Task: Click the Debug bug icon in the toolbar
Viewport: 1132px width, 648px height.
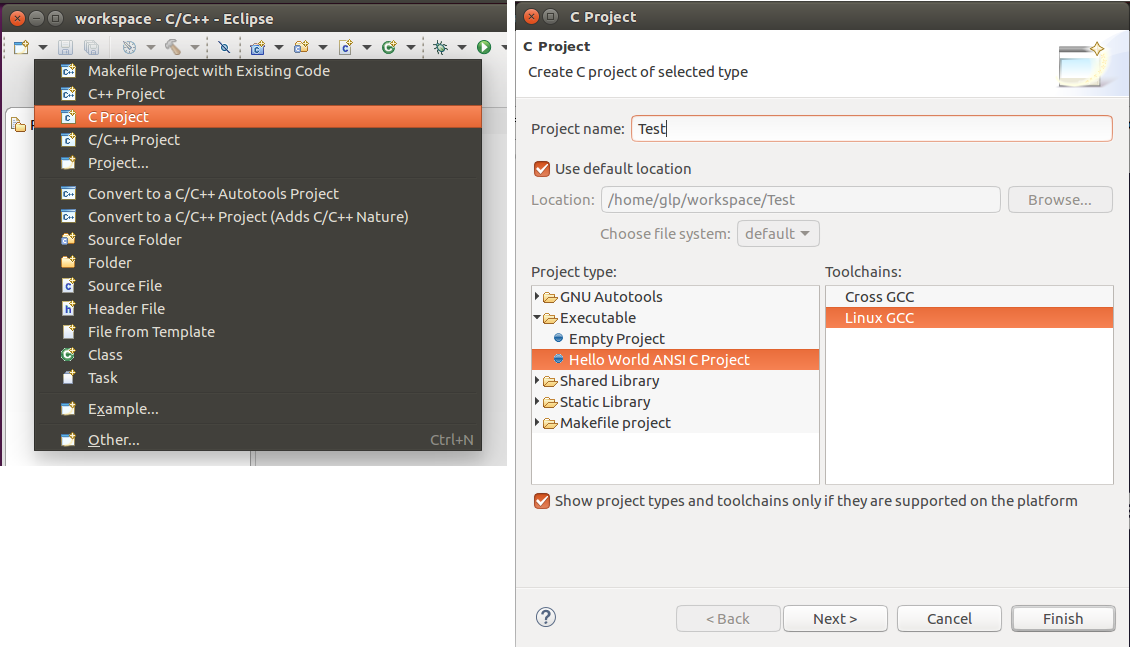Action: pos(440,48)
